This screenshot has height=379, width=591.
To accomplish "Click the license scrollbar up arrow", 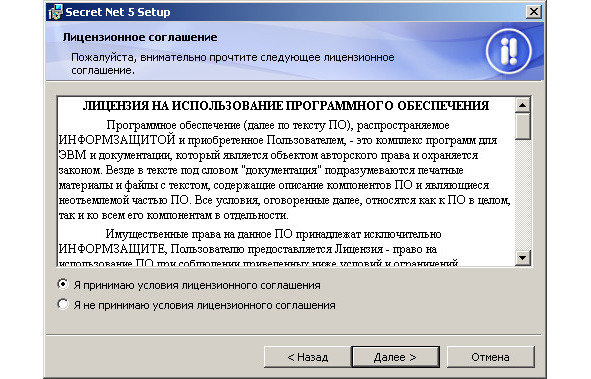I will tap(522, 105).
